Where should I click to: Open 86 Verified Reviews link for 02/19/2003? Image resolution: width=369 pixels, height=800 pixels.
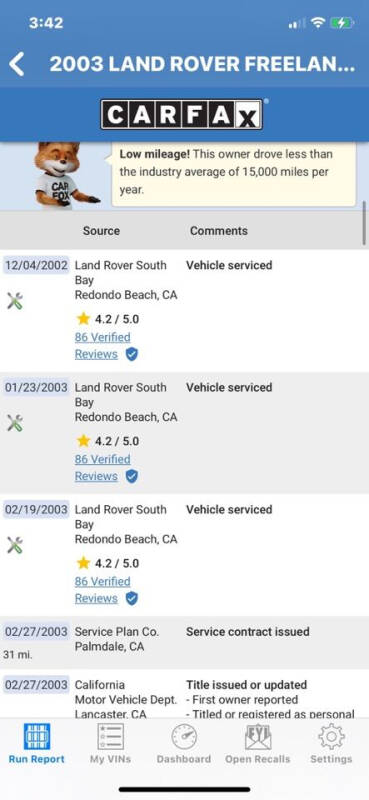click(103, 590)
